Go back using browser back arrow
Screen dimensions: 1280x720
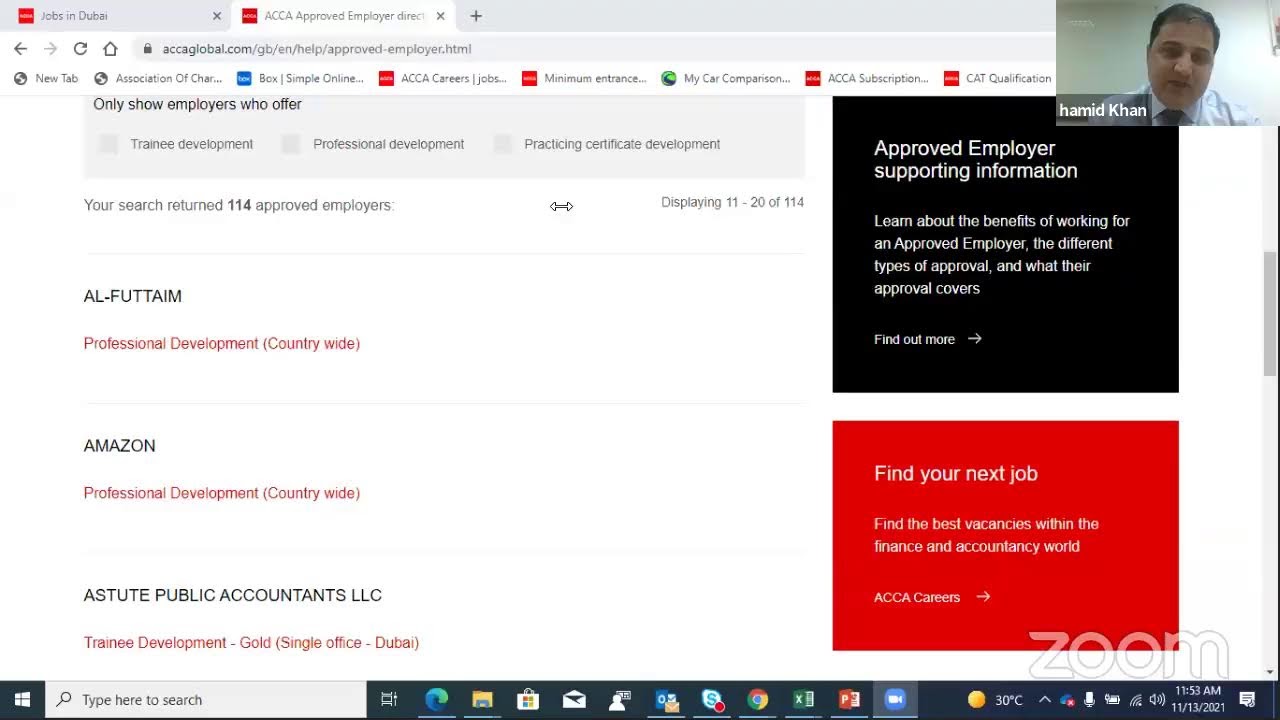point(20,48)
